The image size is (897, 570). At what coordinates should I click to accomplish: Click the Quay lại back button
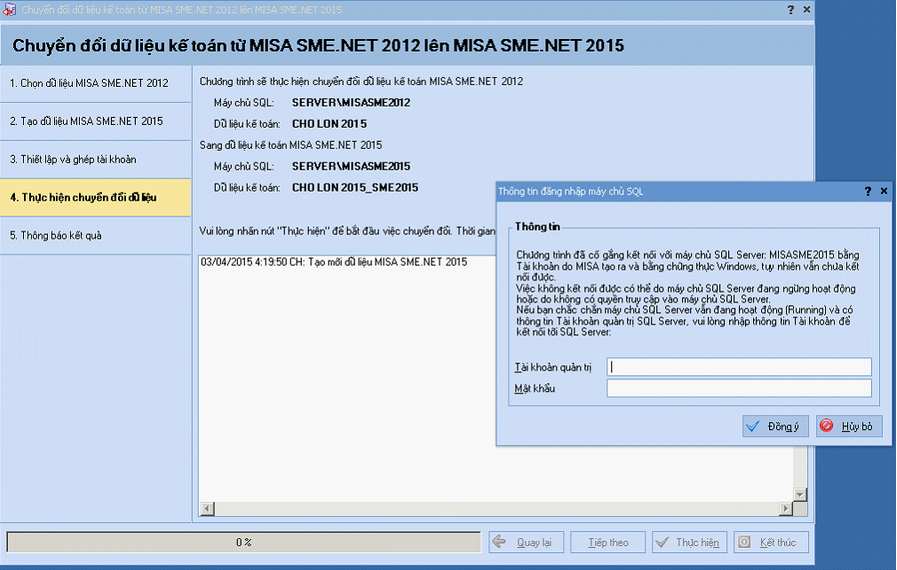(x=526, y=543)
